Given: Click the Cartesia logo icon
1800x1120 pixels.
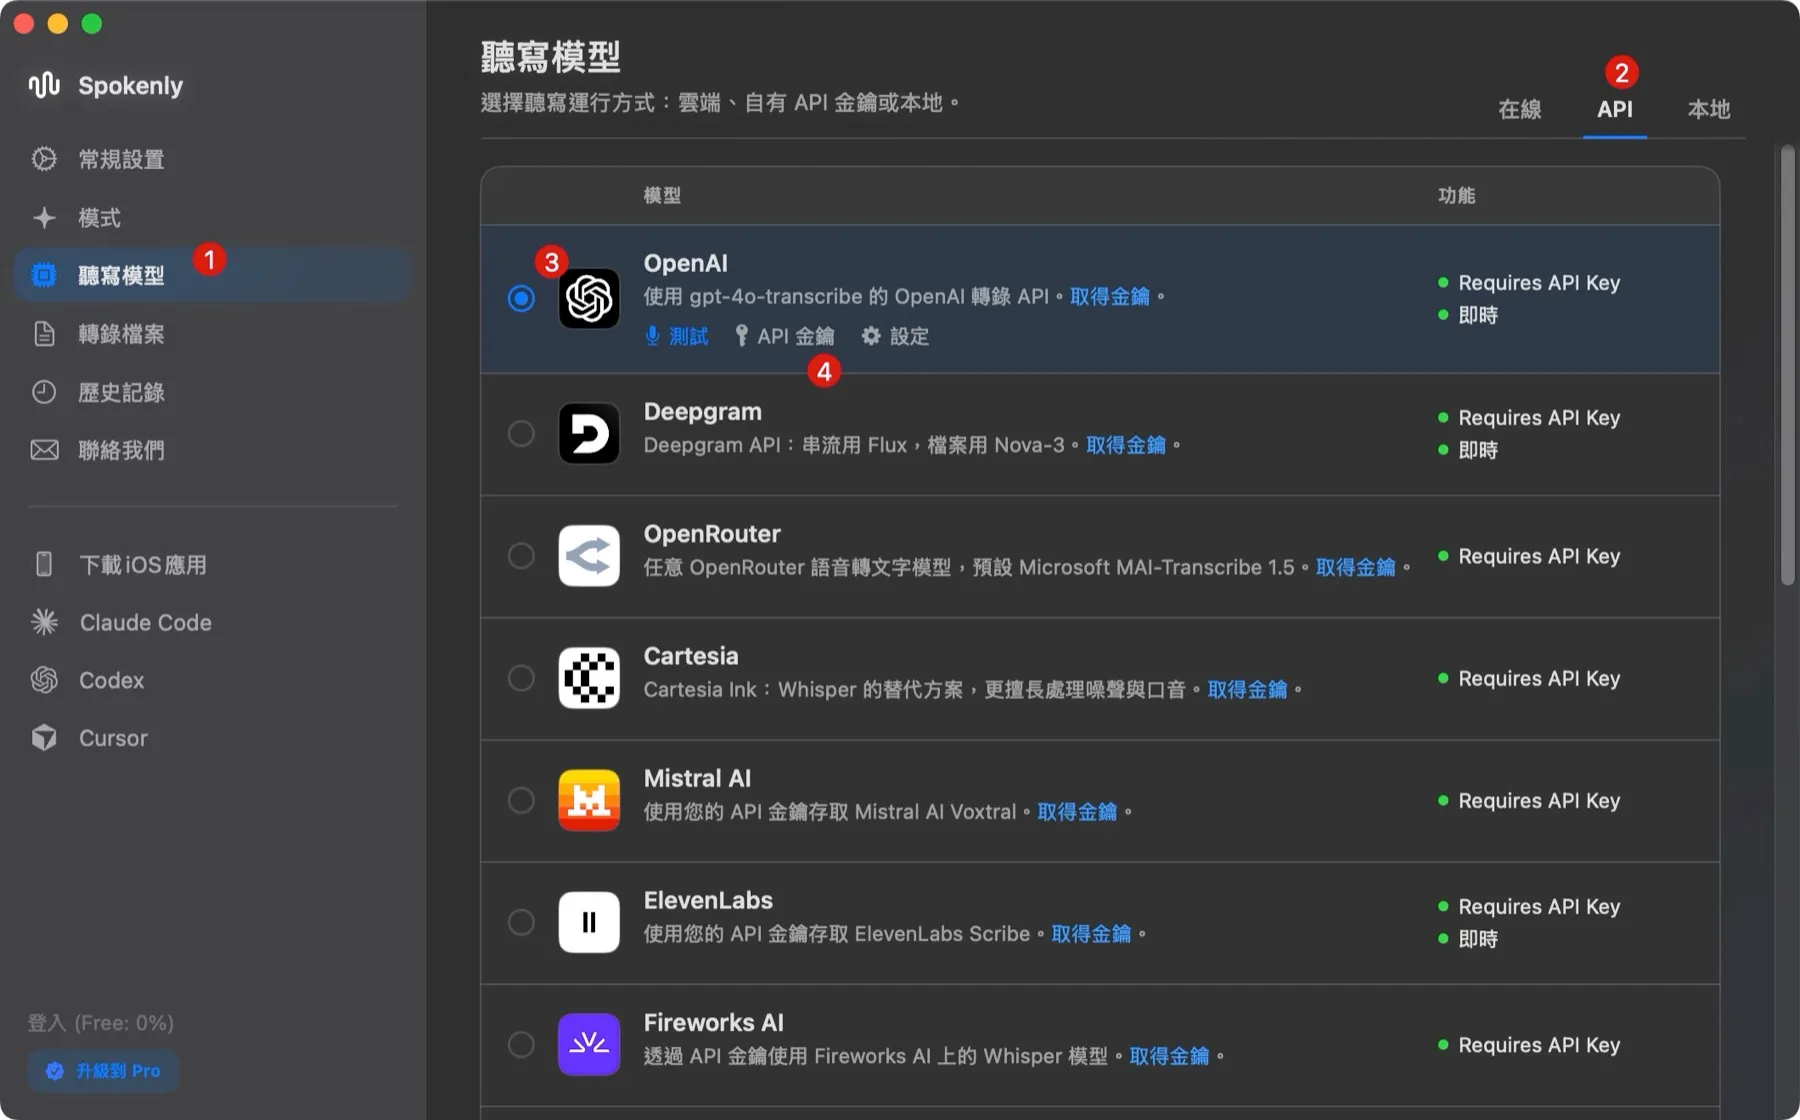Looking at the screenshot, I should (589, 678).
